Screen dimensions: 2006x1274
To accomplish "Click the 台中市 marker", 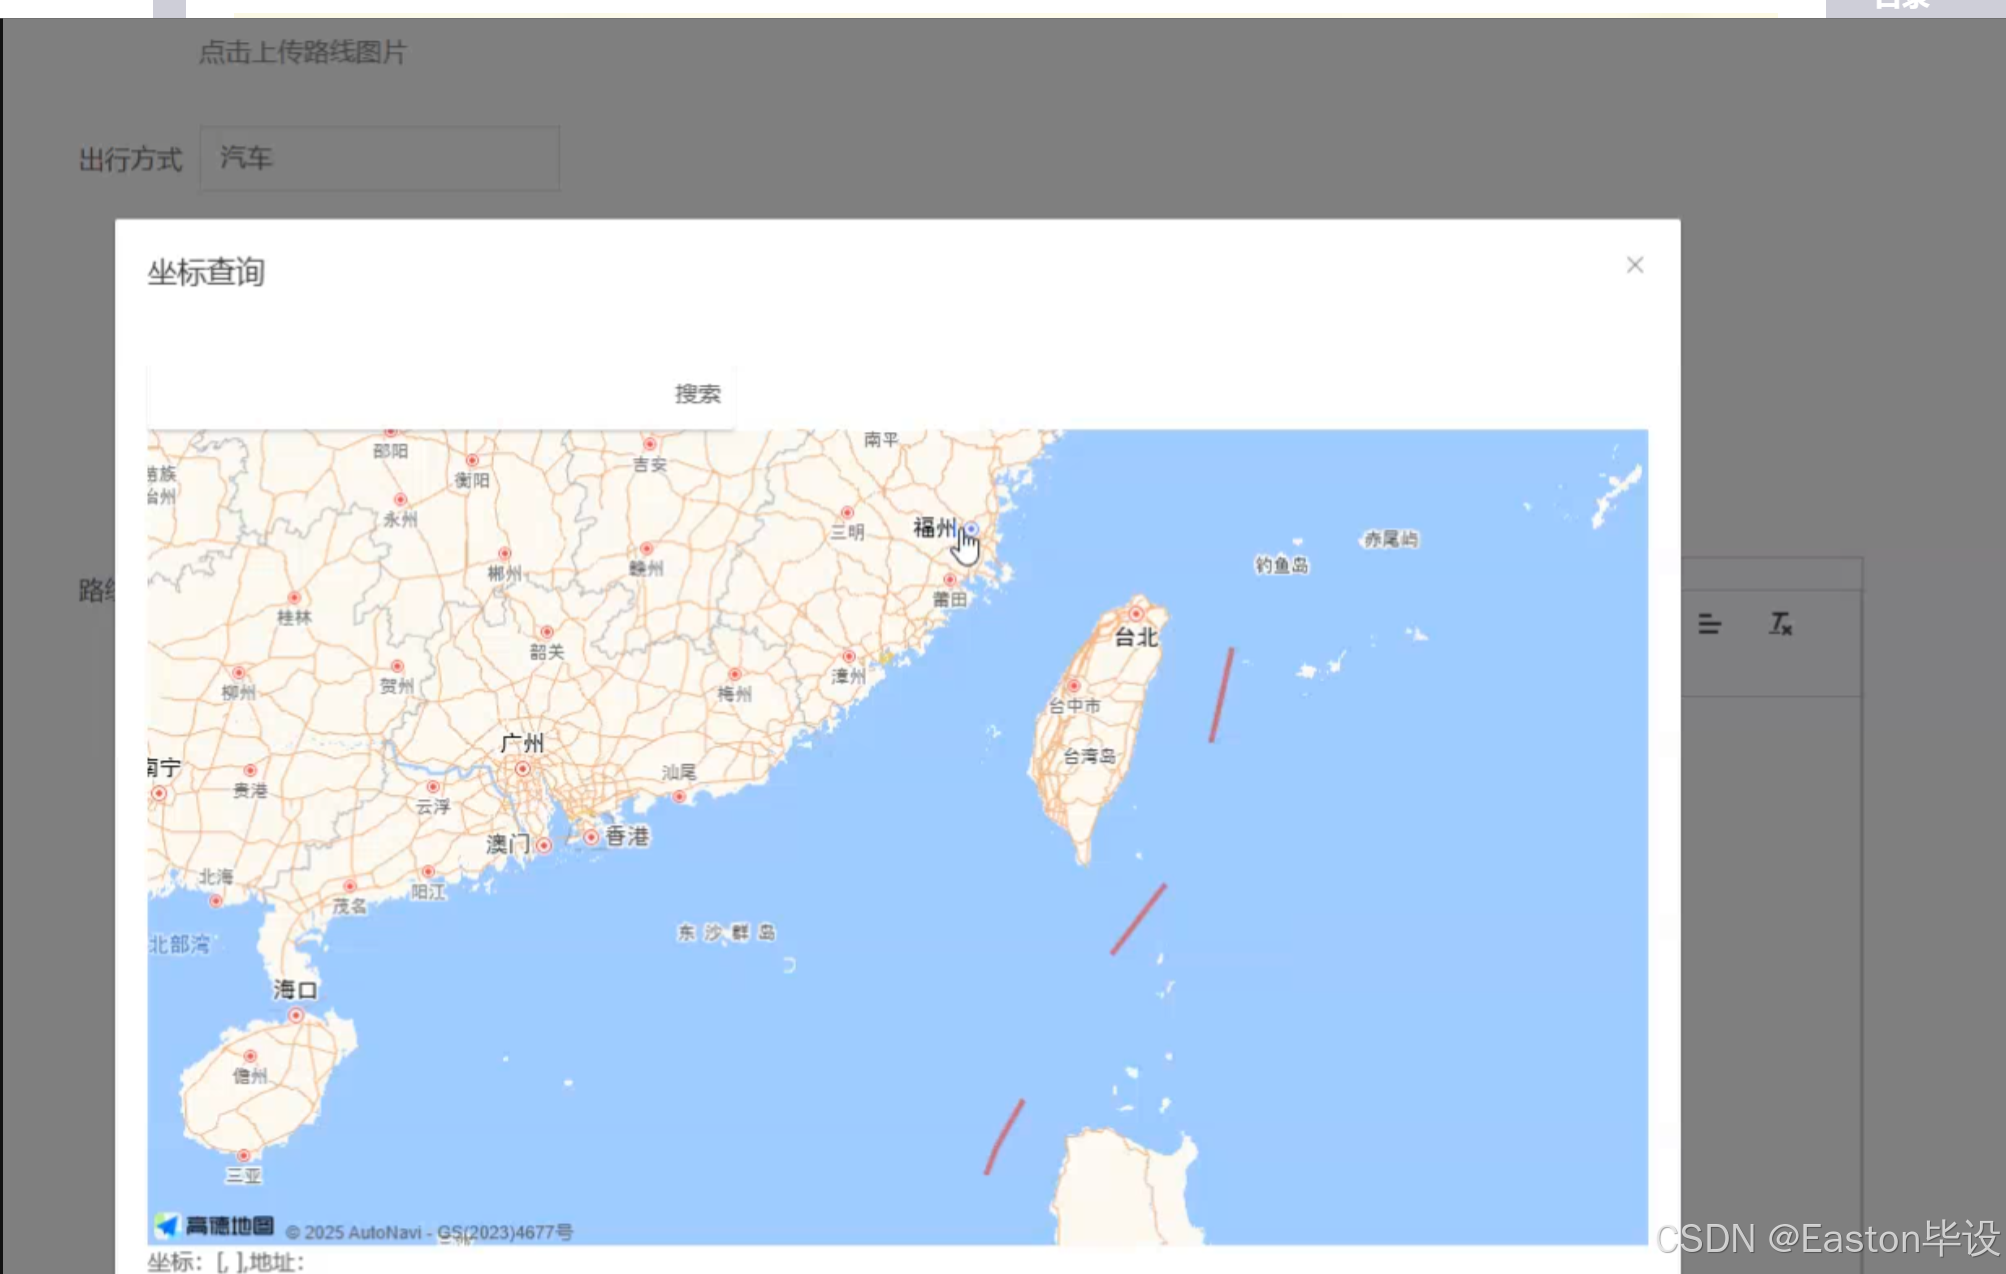I will click(x=1073, y=686).
